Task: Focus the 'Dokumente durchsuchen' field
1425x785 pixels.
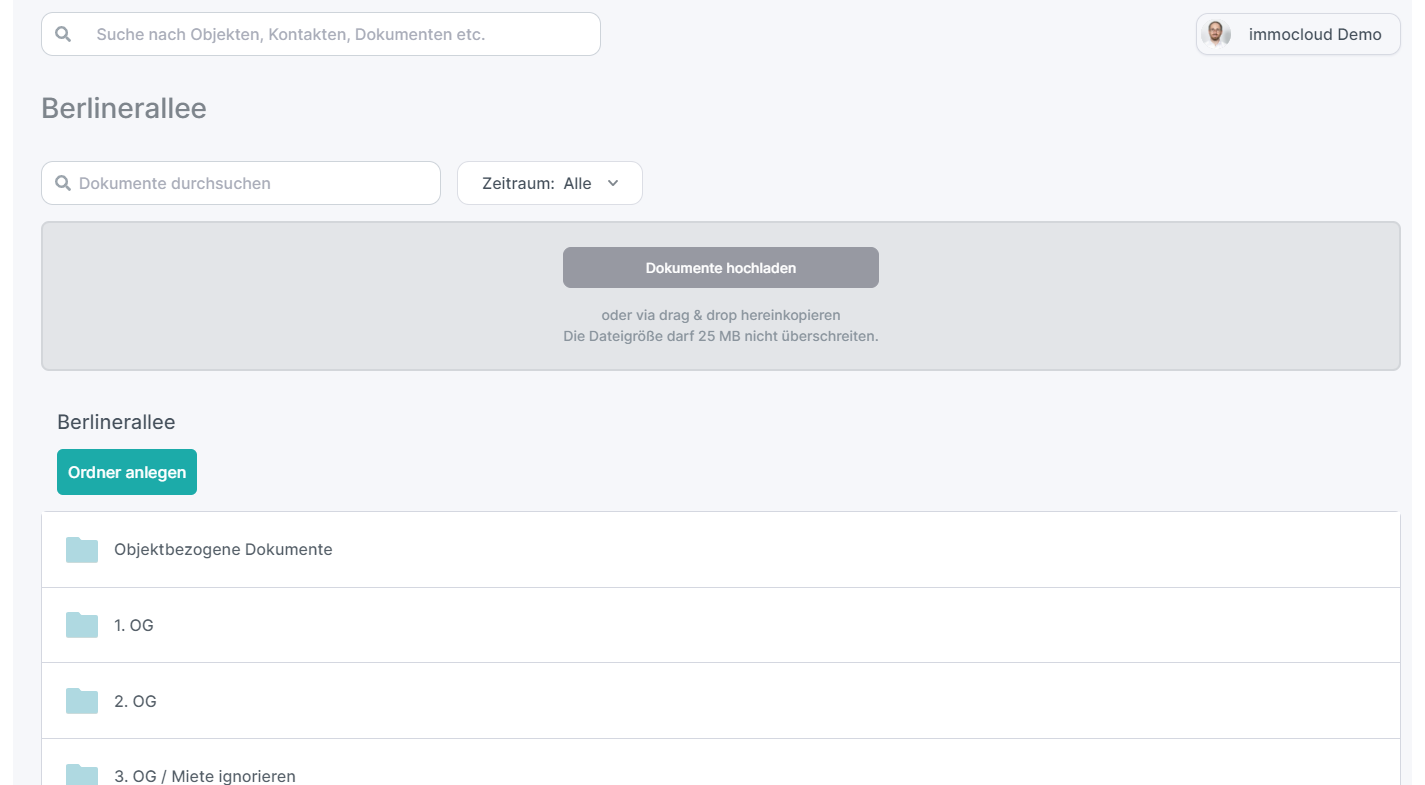Action: (x=241, y=183)
